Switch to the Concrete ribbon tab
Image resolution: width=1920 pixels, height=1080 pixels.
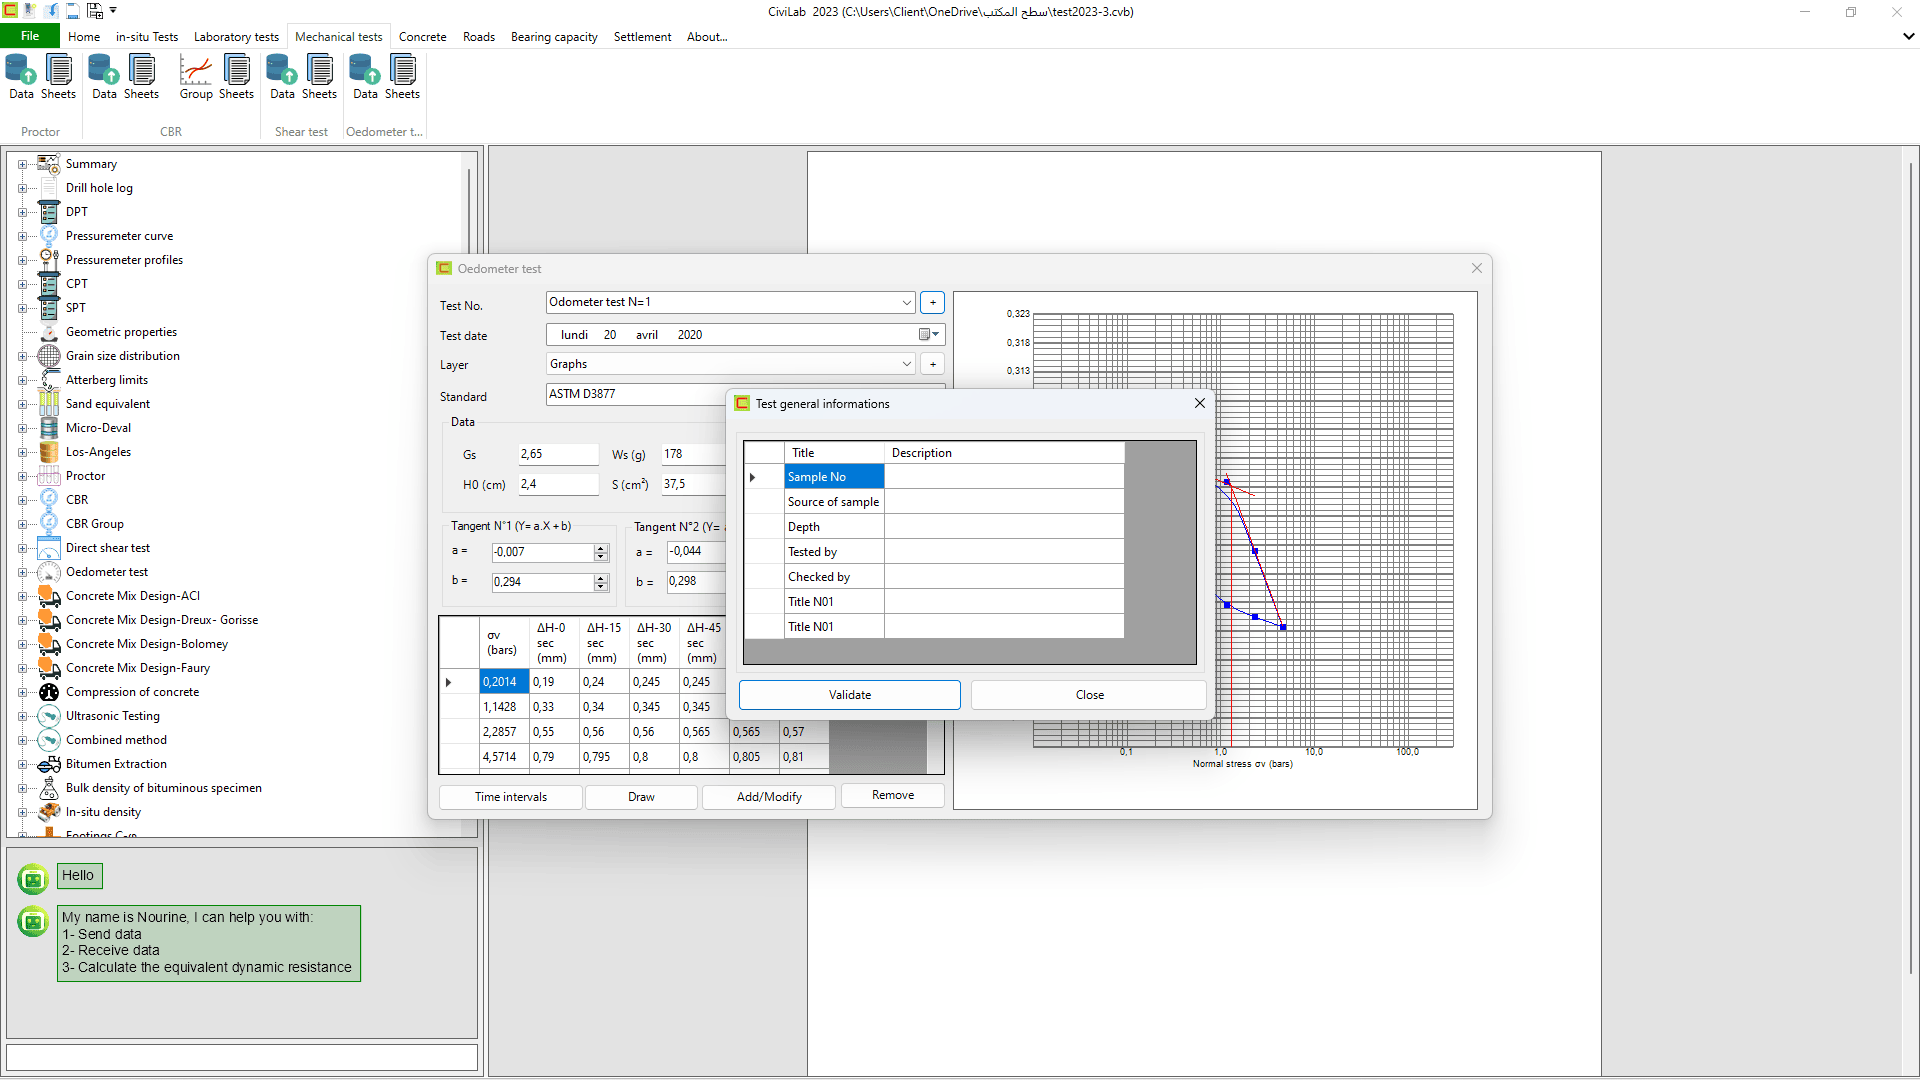pyautogui.click(x=422, y=36)
